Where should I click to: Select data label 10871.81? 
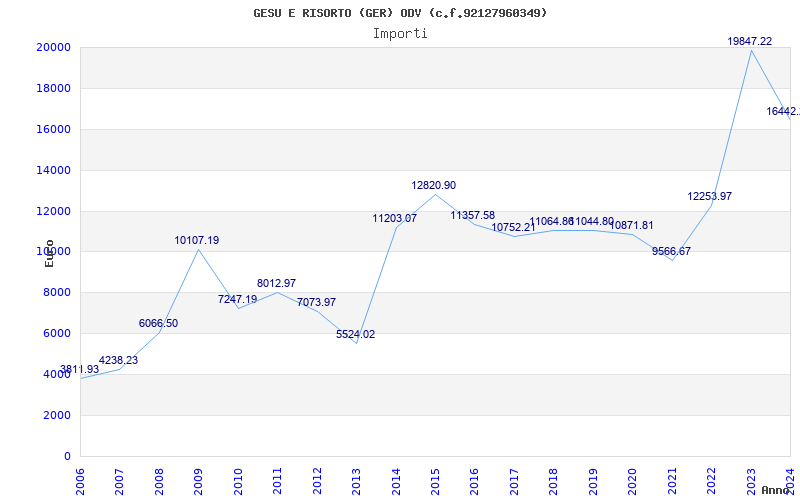(x=632, y=226)
